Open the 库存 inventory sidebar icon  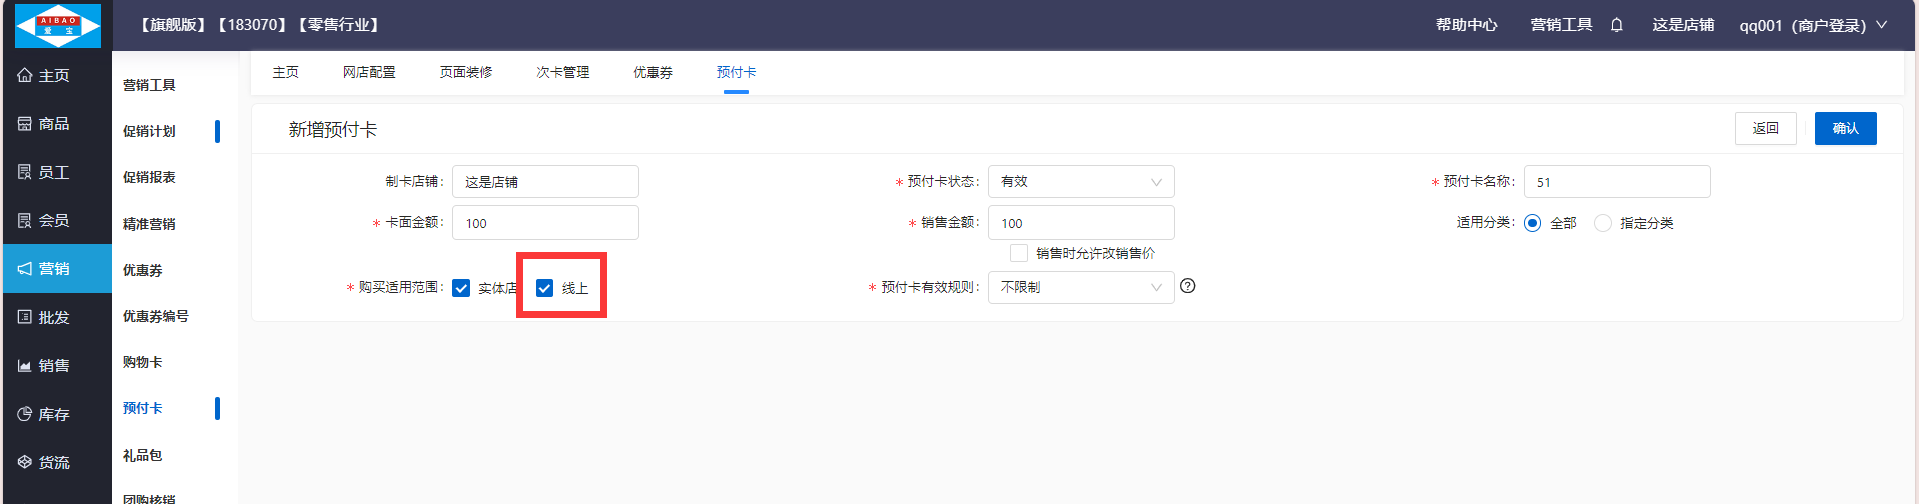(25, 414)
